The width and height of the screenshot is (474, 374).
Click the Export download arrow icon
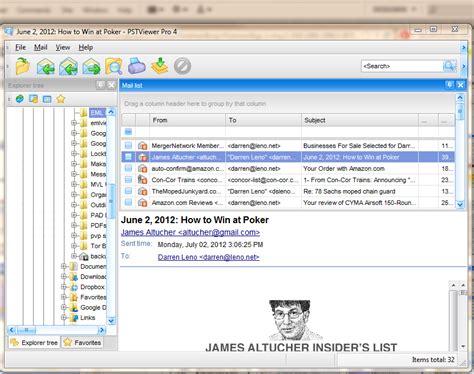click(x=159, y=66)
